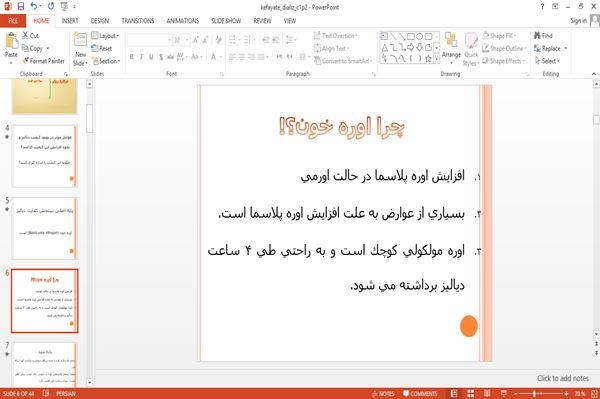Screen dimensions: 600x399
Task: Click the Save icon in quick access toolbar
Action: (x=21, y=7)
